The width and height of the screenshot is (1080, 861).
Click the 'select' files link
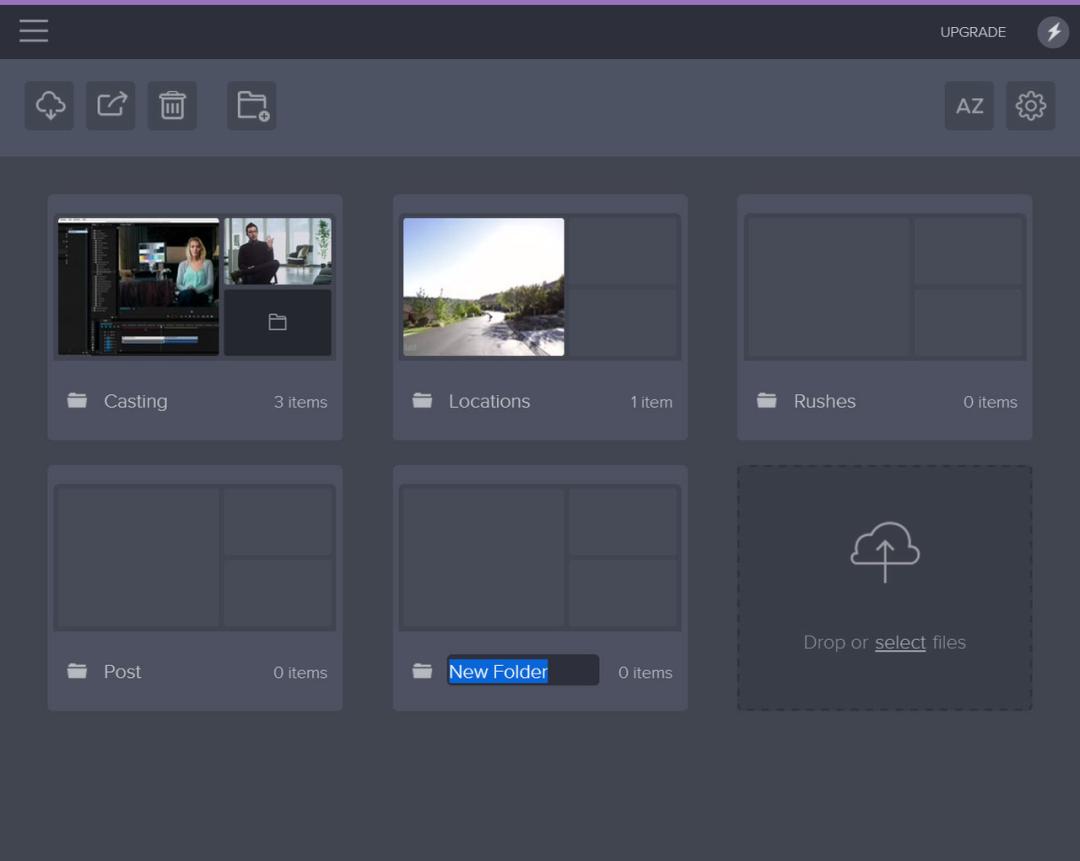point(900,643)
